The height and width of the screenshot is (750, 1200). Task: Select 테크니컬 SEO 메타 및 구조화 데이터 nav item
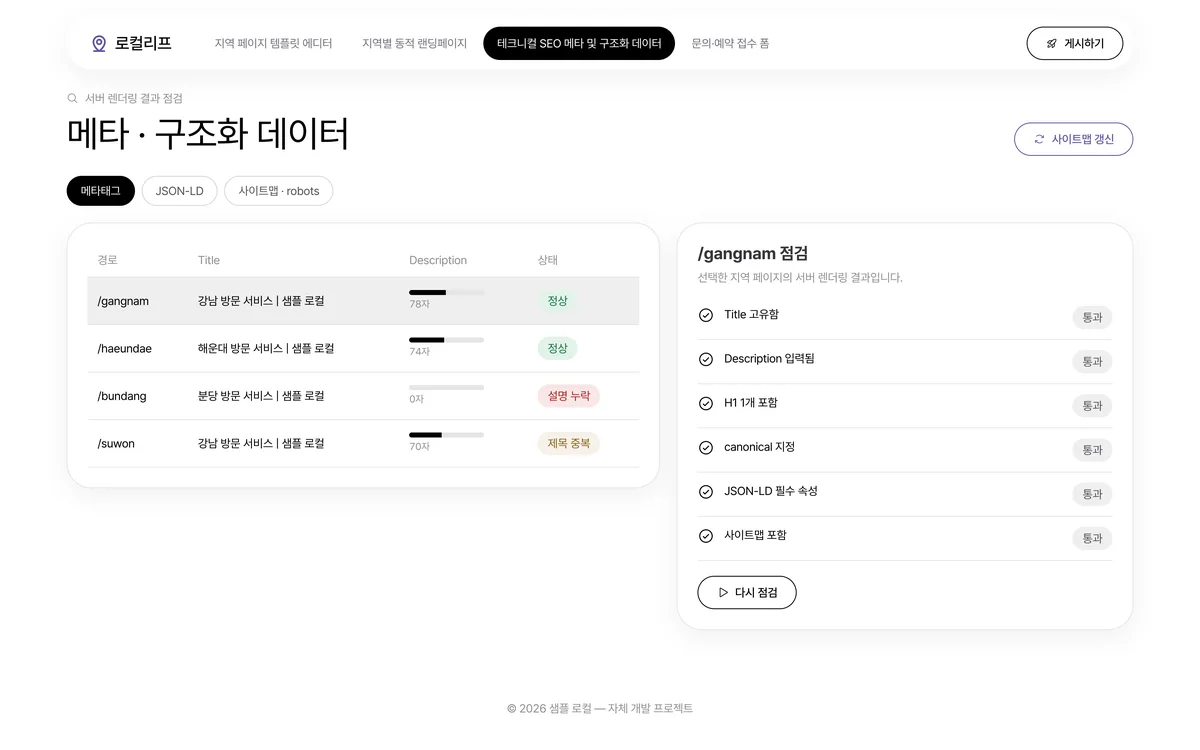pyautogui.click(x=579, y=44)
